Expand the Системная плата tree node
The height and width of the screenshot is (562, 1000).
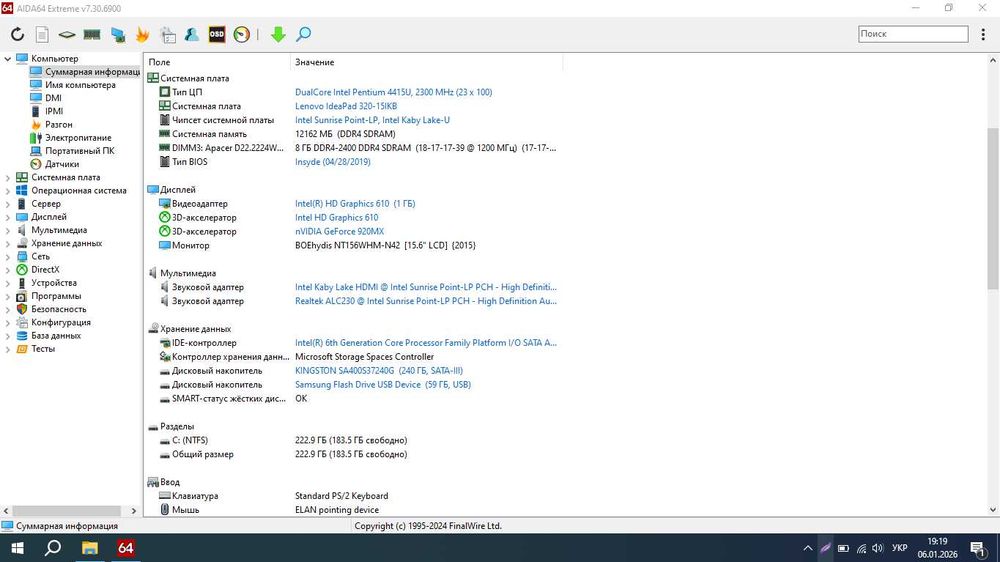coord(8,177)
